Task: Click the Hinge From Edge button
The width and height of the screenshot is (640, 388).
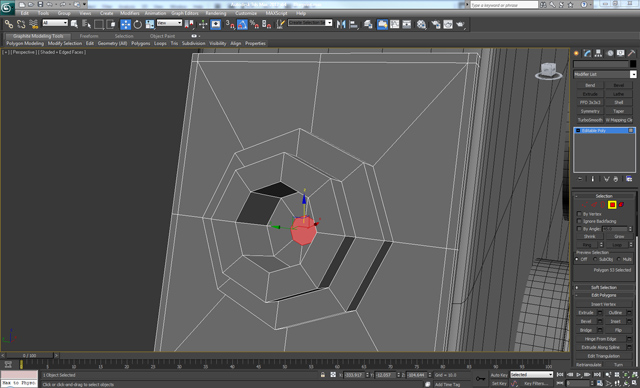Action: (x=600, y=339)
